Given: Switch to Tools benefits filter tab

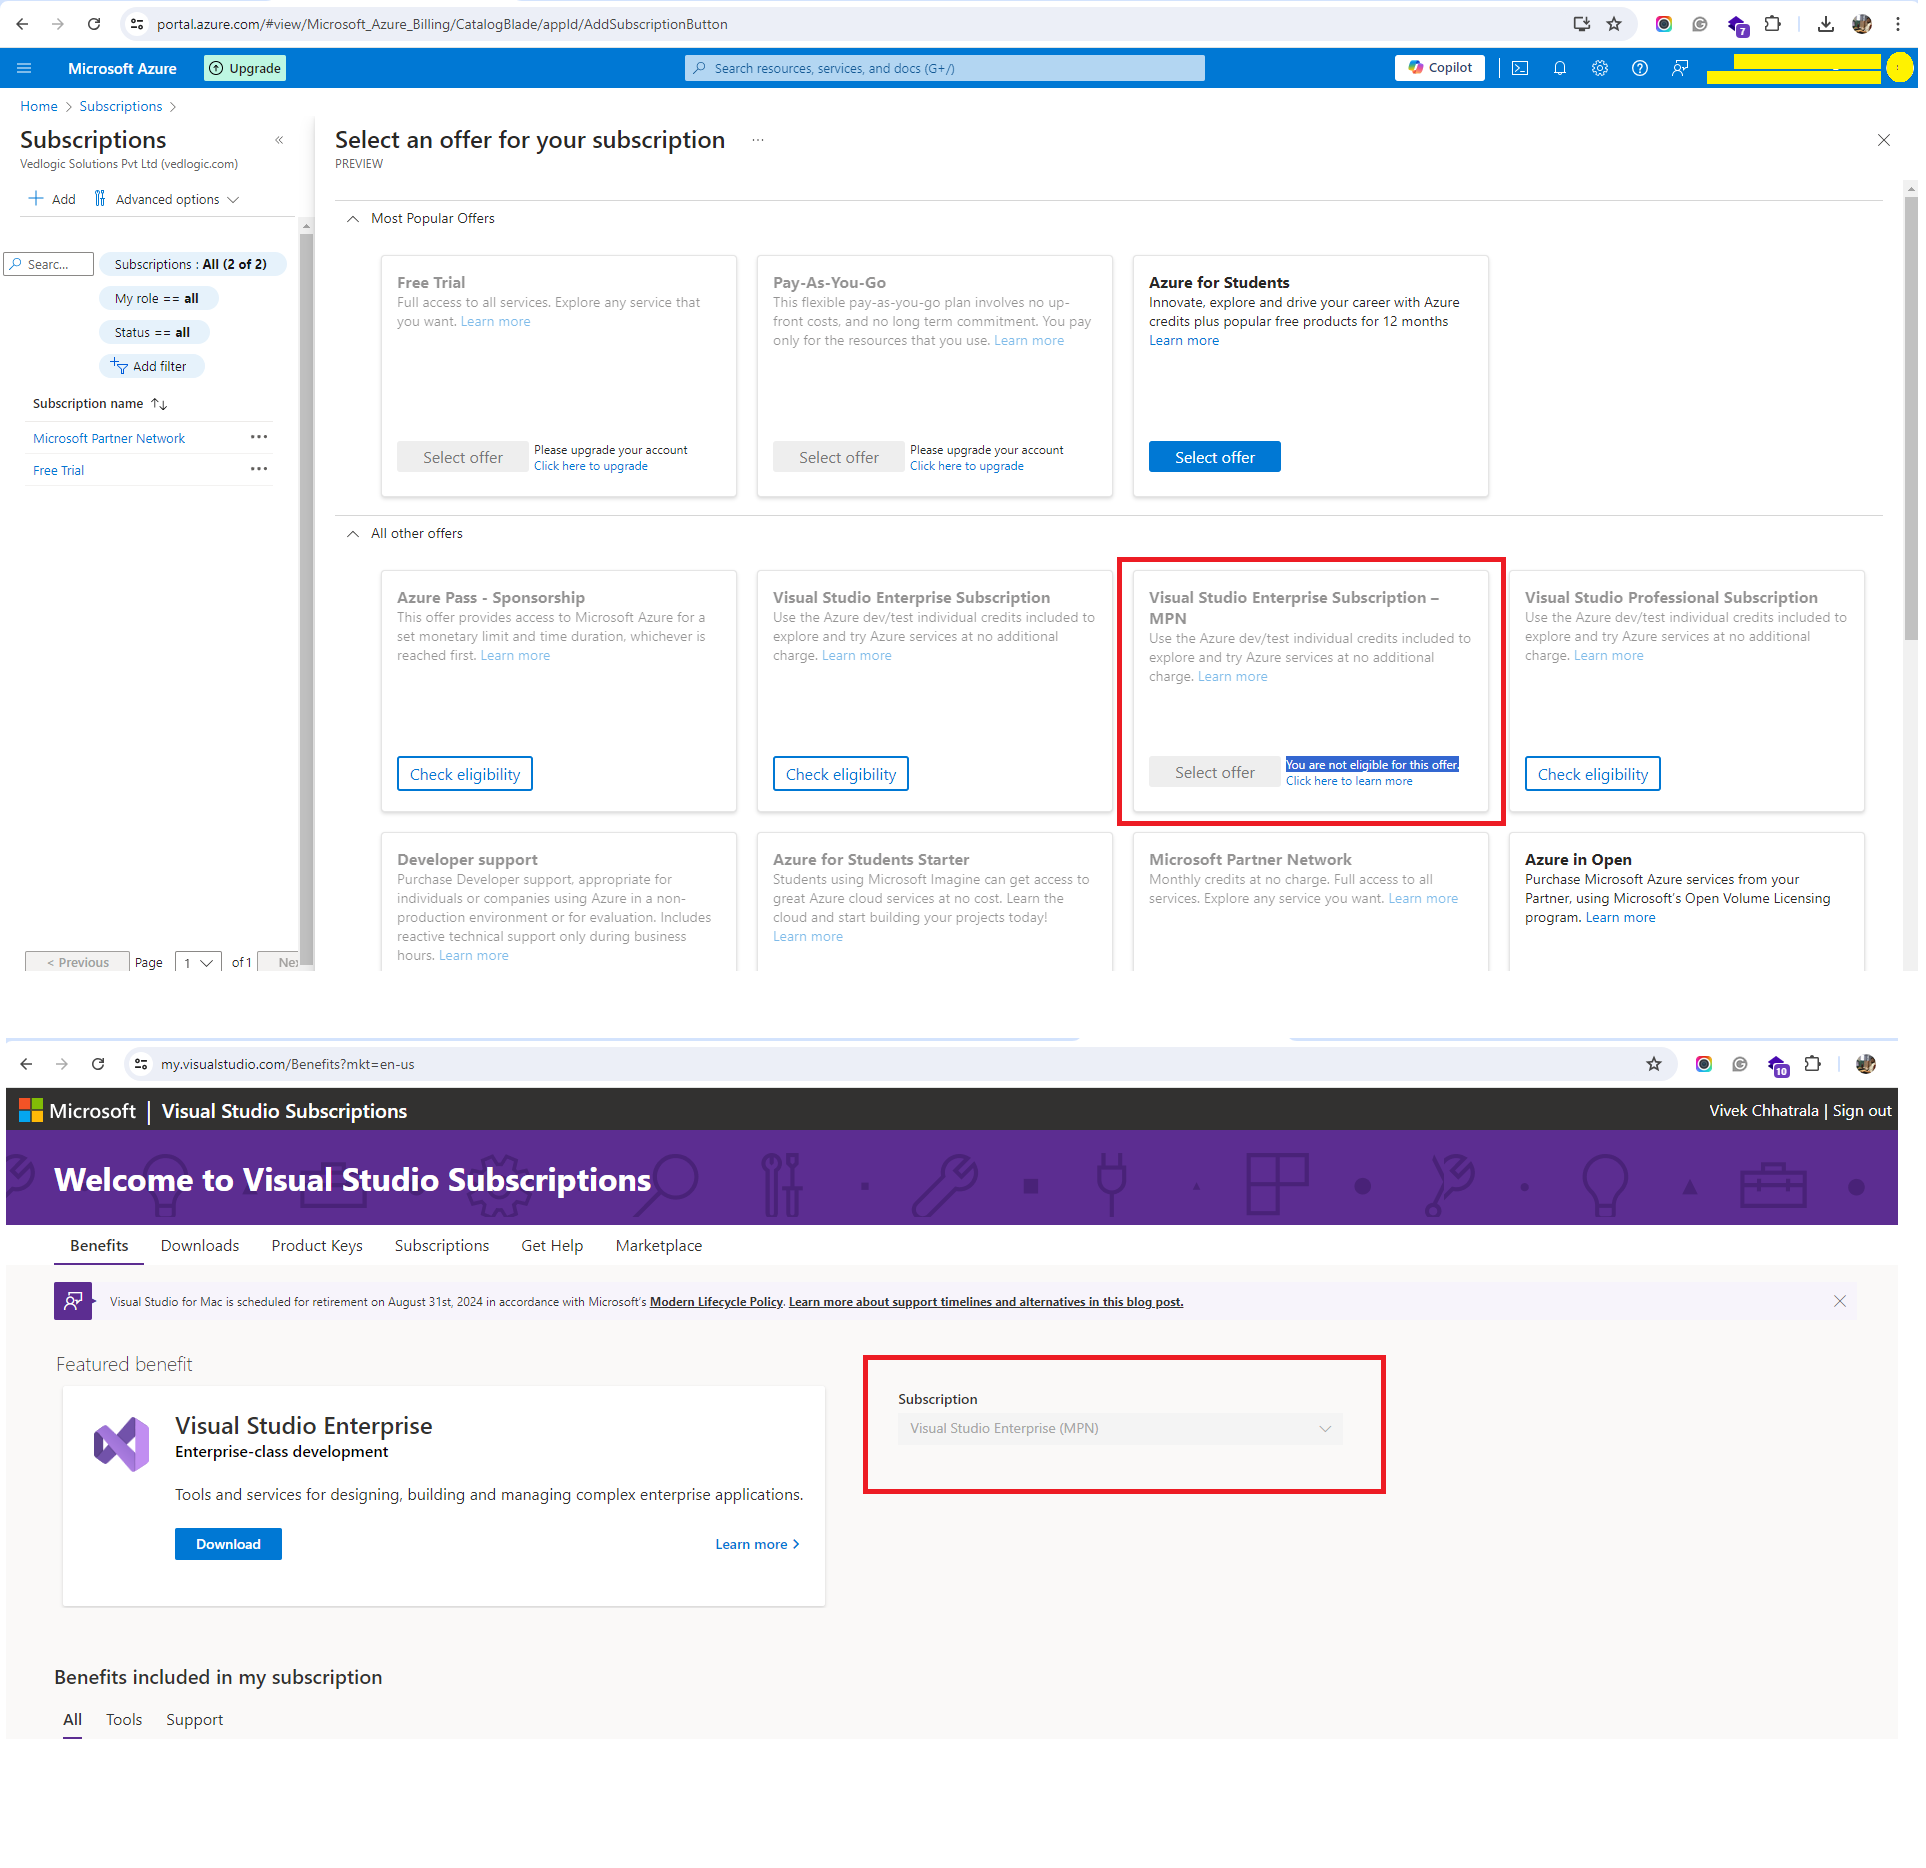Looking at the screenshot, I should (x=124, y=1719).
